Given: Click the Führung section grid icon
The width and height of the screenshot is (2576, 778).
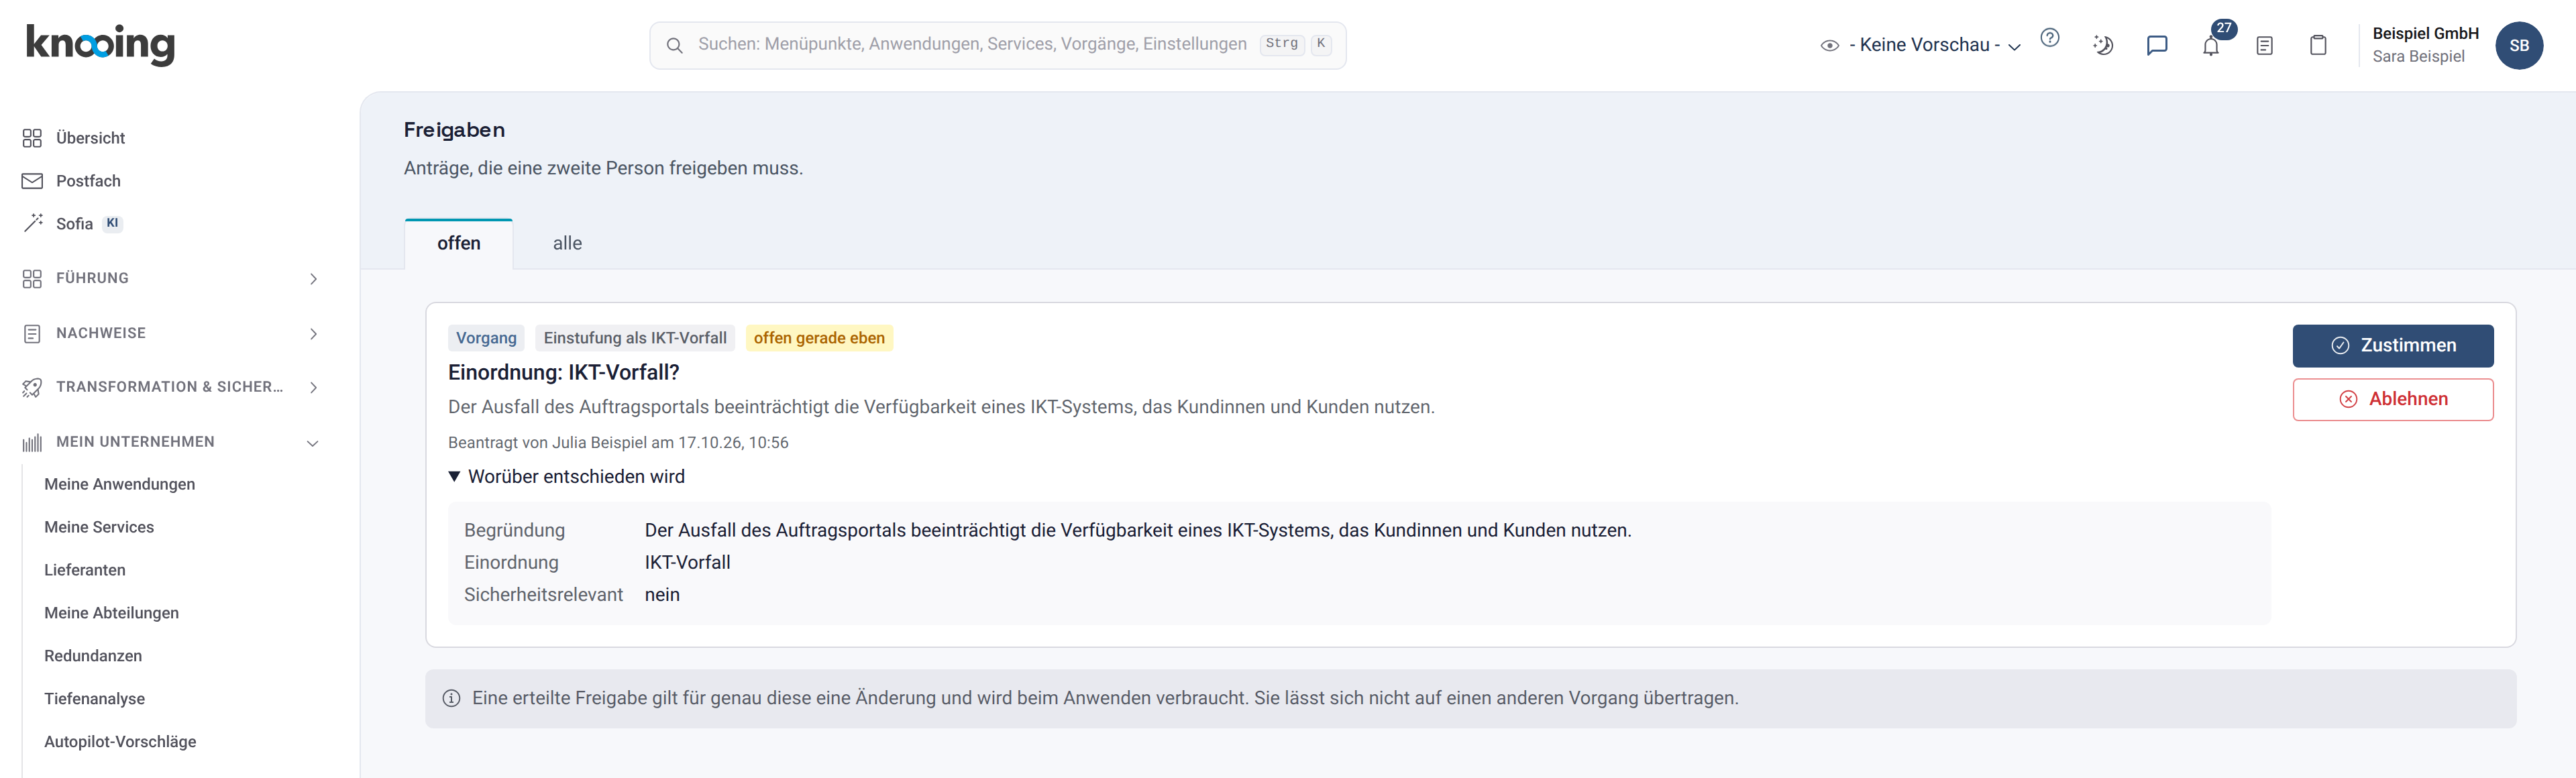Looking at the screenshot, I should 32,278.
